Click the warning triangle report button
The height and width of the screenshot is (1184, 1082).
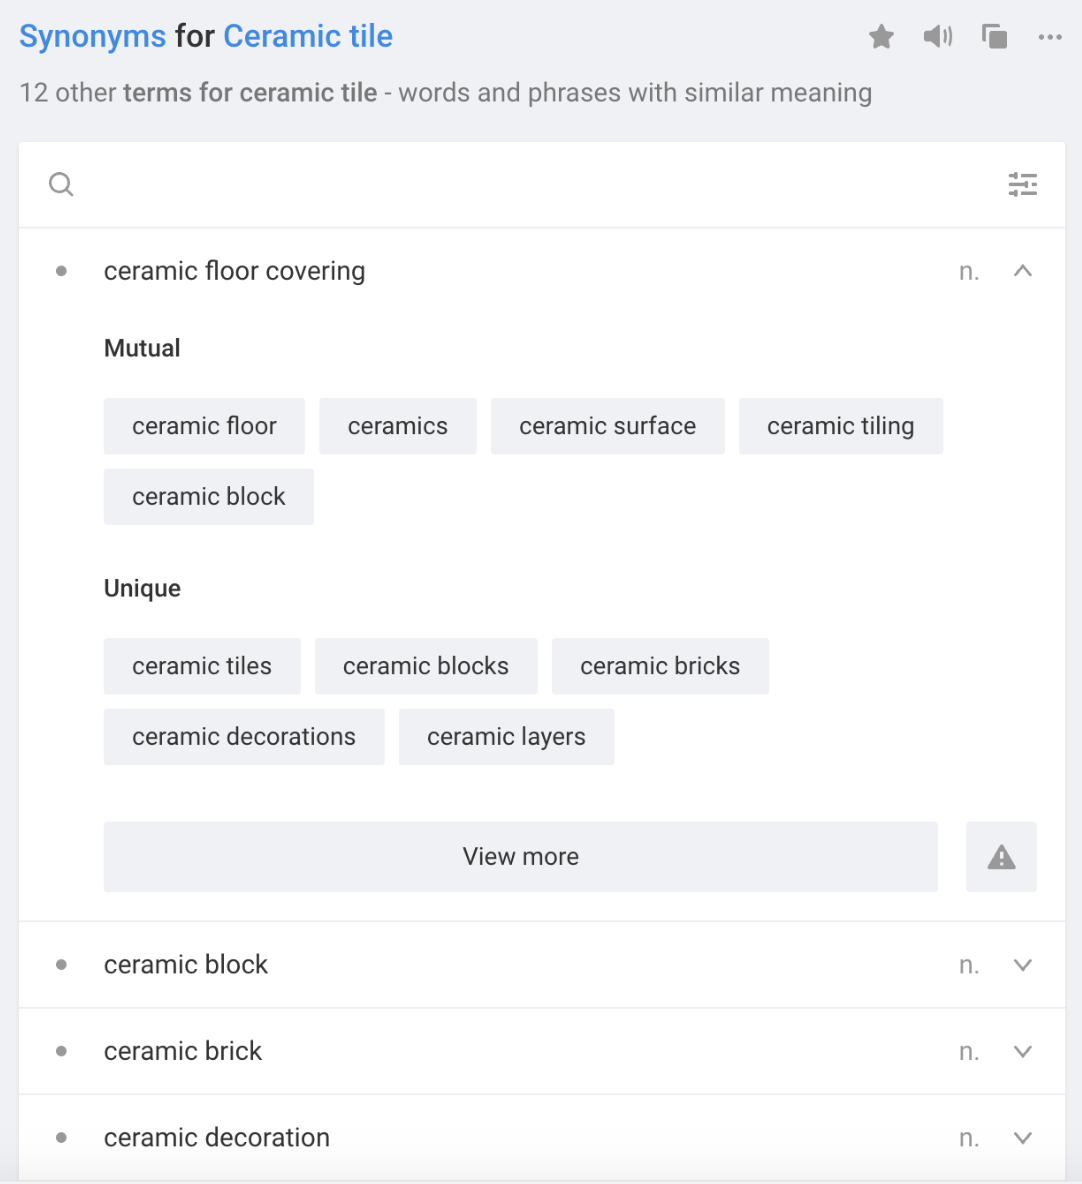click(1001, 857)
